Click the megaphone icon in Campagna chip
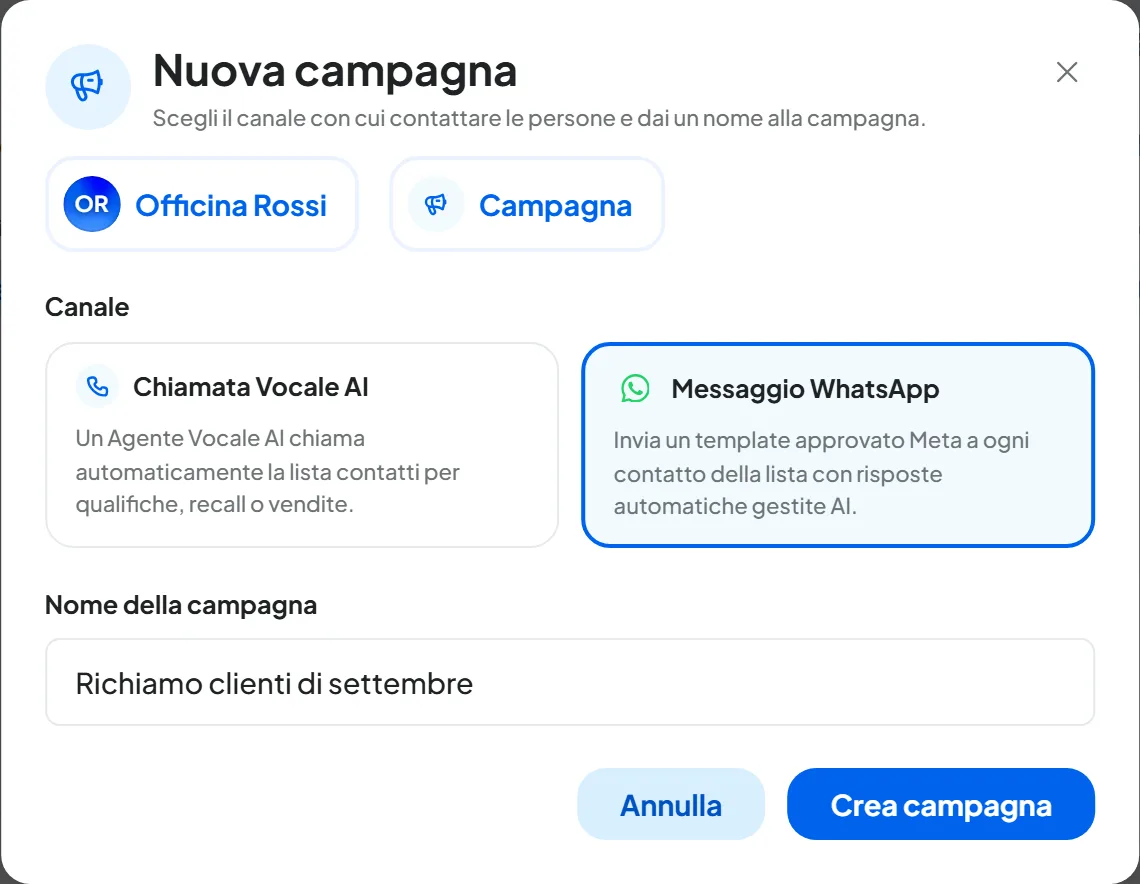This screenshot has height=884, width=1140. pos(435,204)
